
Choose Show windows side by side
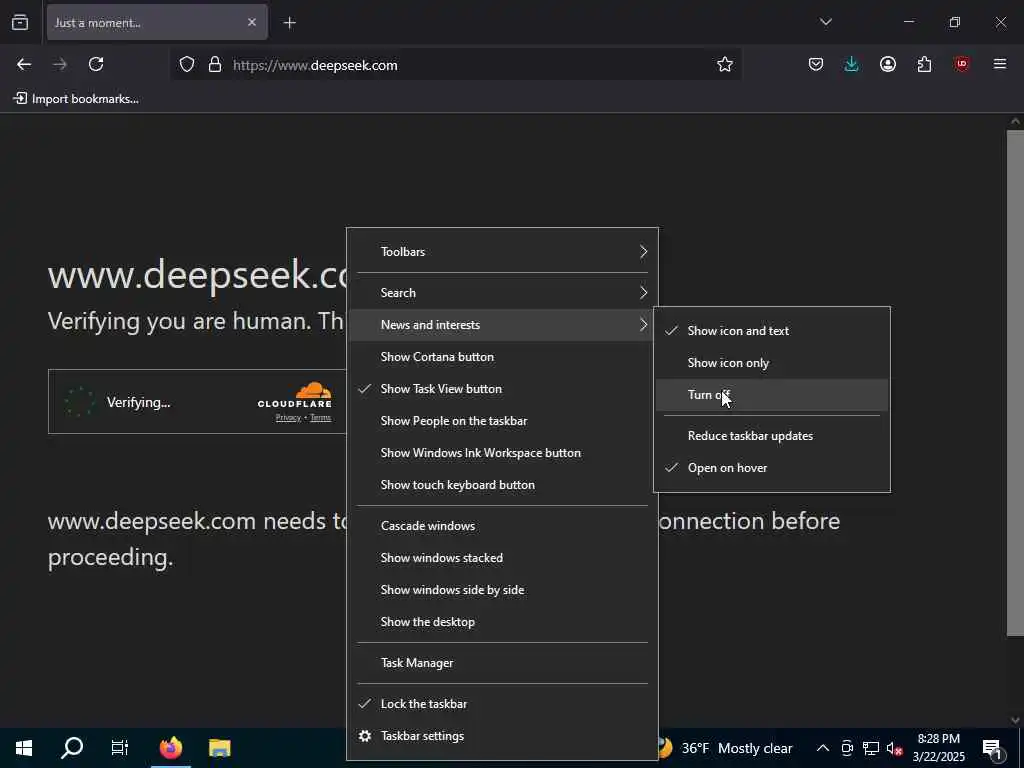point(502,590)
